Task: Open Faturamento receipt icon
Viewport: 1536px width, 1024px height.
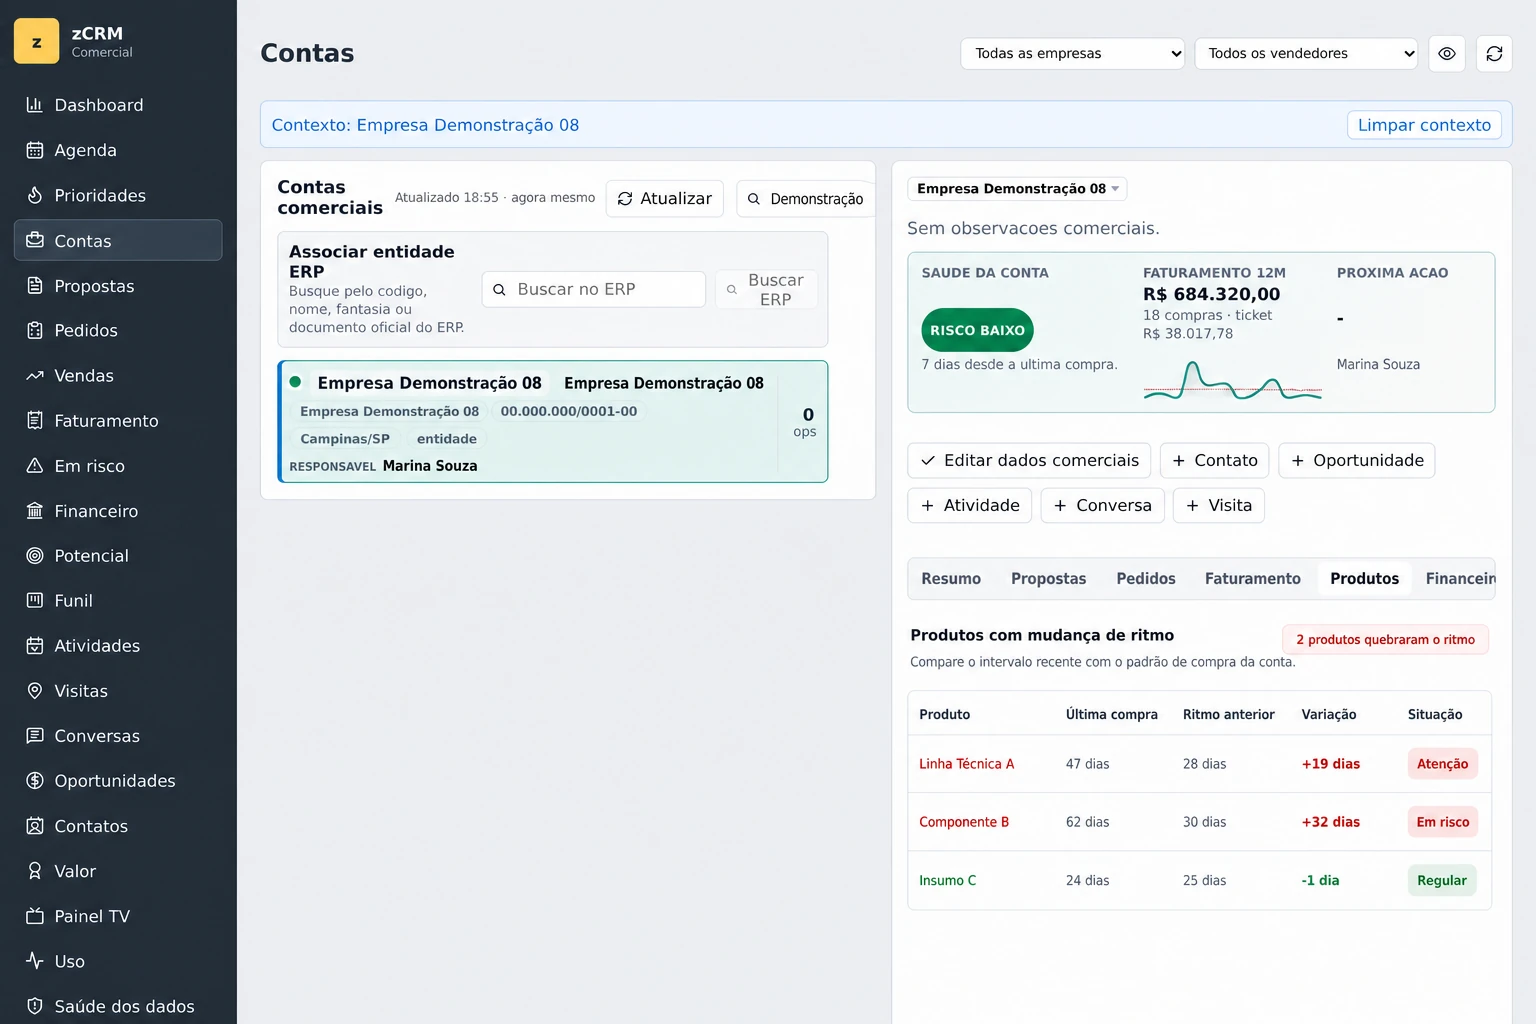Action: [x=35, y=421]
